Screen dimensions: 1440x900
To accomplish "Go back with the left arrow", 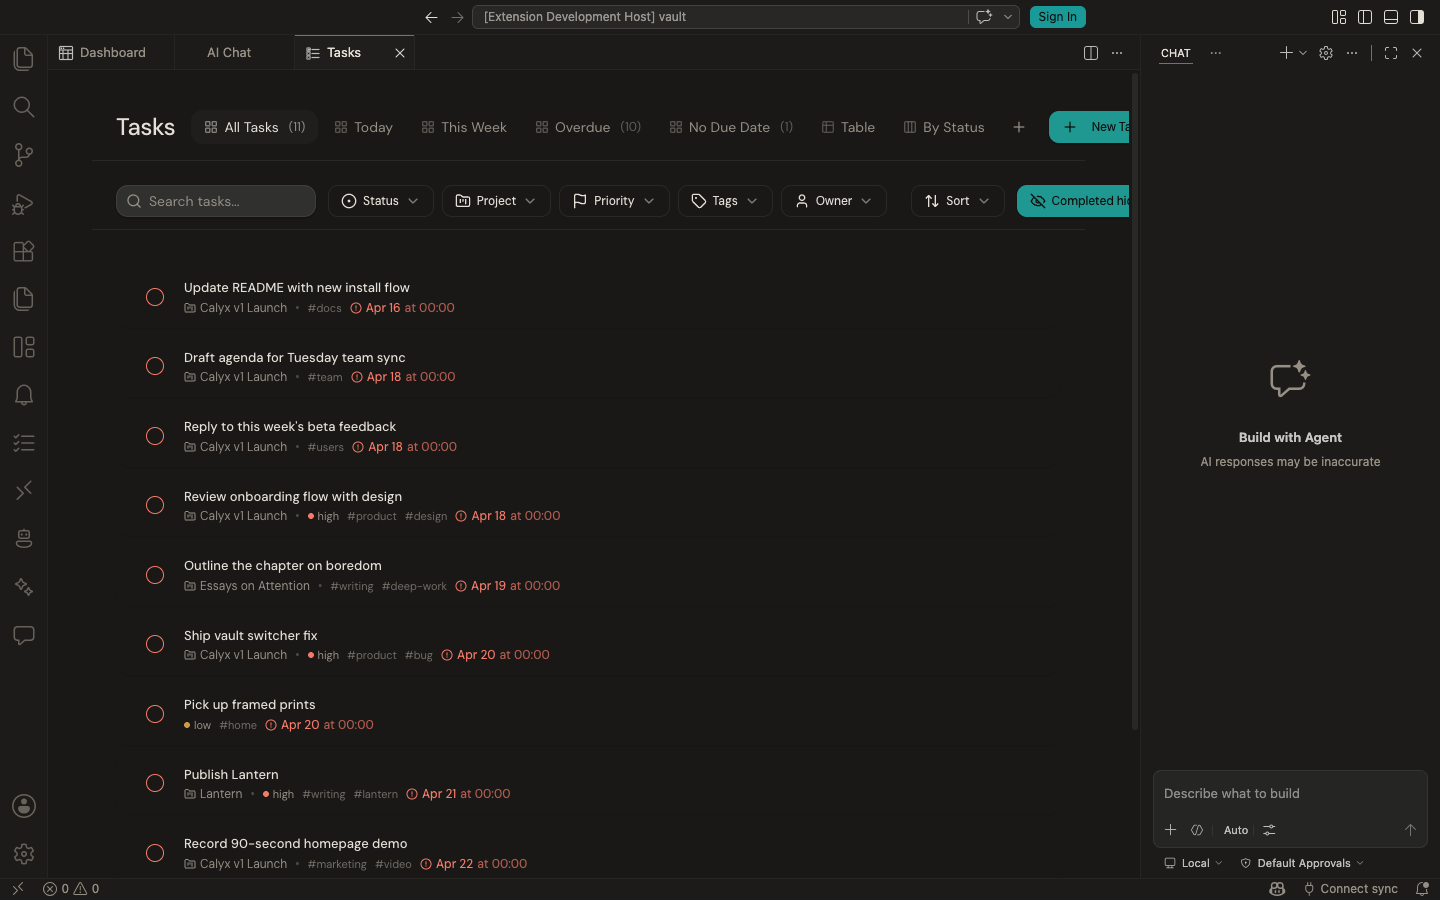I will click(431, 17).
